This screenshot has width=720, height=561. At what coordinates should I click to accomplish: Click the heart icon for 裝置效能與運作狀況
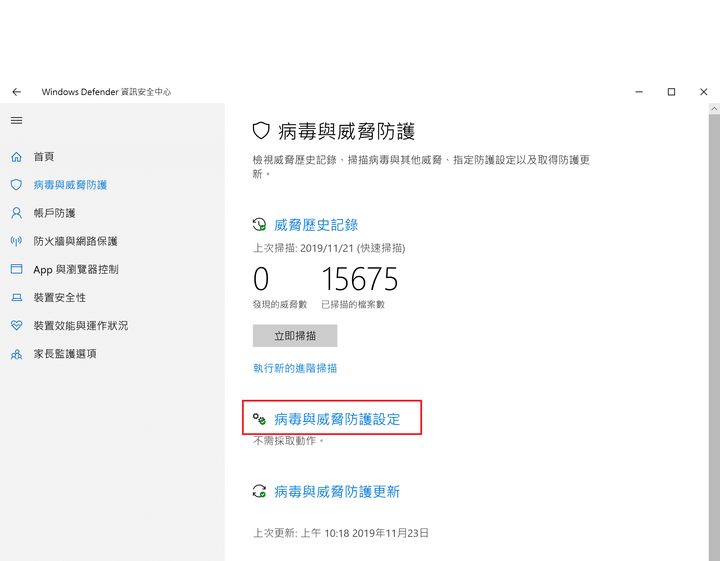pyautogui.click(x=16, y=325)
